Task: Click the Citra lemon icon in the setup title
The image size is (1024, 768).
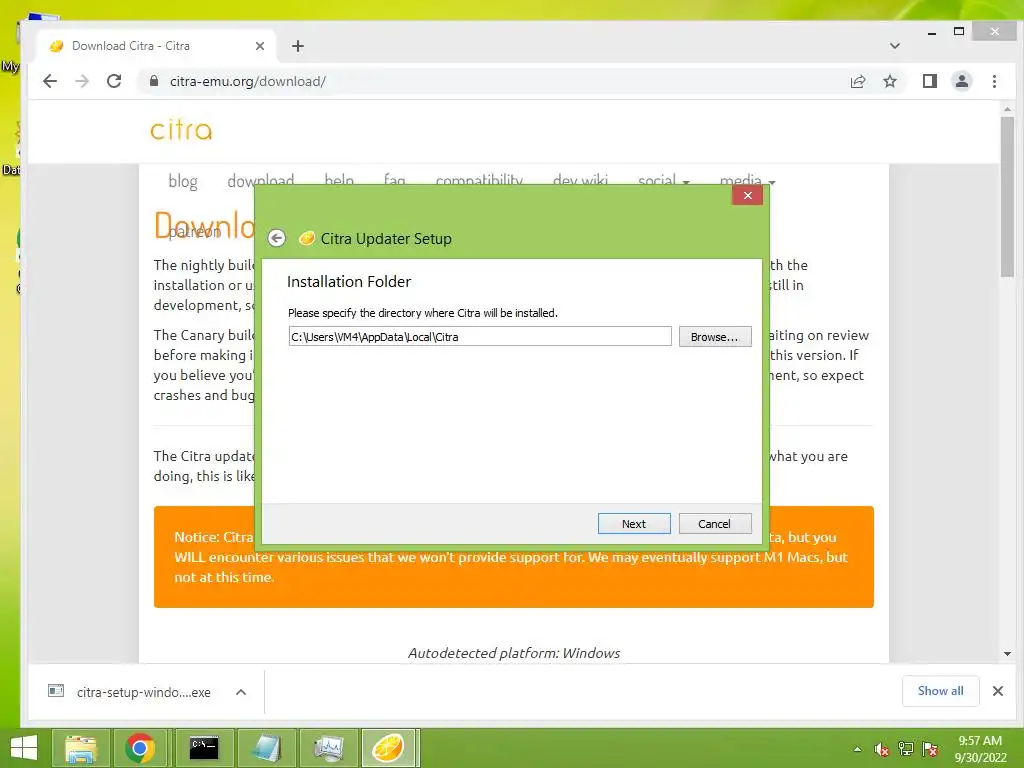Action: coord(307,238)
